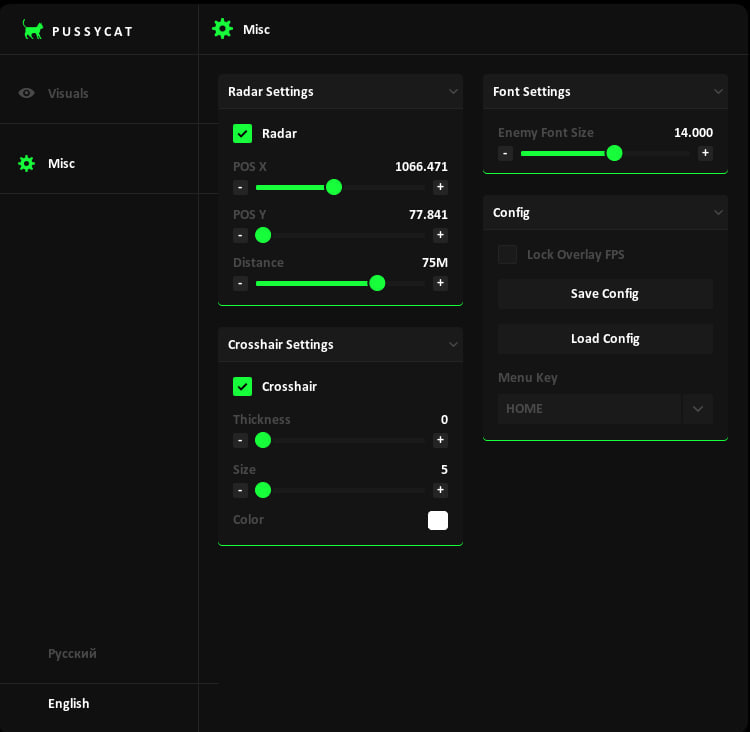
Task: Collapse the Radar Settings panel
Action: click(x=453, y=92)
